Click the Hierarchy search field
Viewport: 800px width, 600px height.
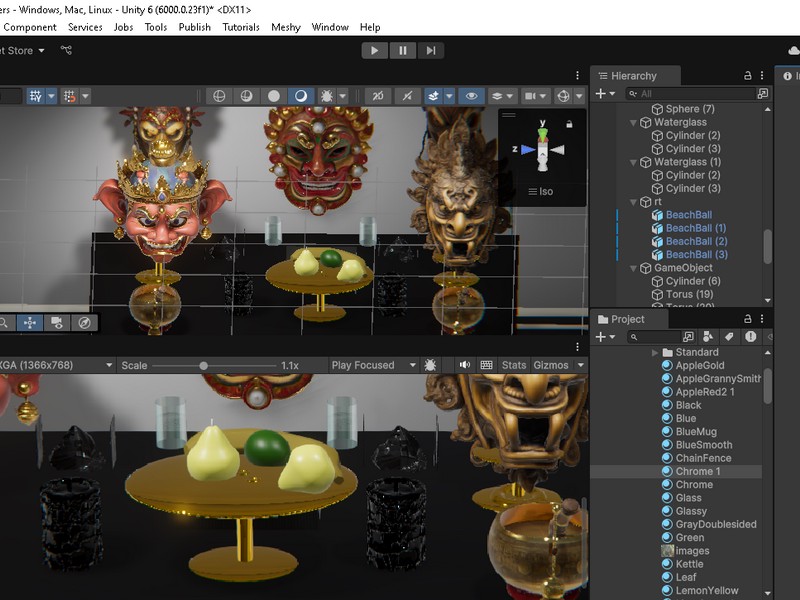coord(690,93)
